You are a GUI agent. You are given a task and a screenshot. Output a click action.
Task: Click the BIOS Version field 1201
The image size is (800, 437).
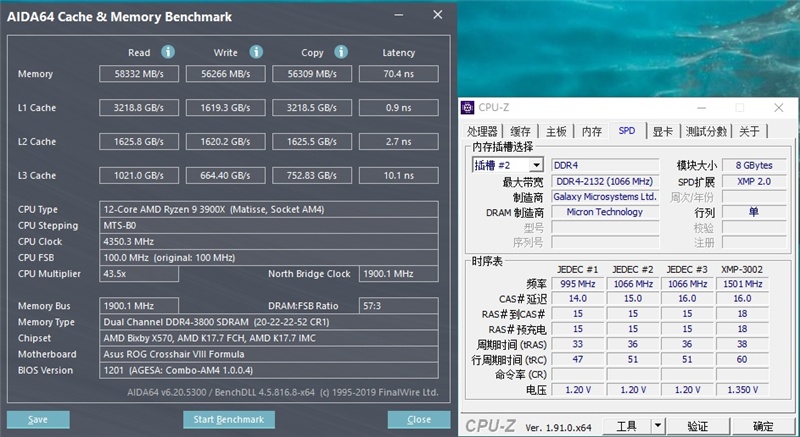click(x=269, y=370)
